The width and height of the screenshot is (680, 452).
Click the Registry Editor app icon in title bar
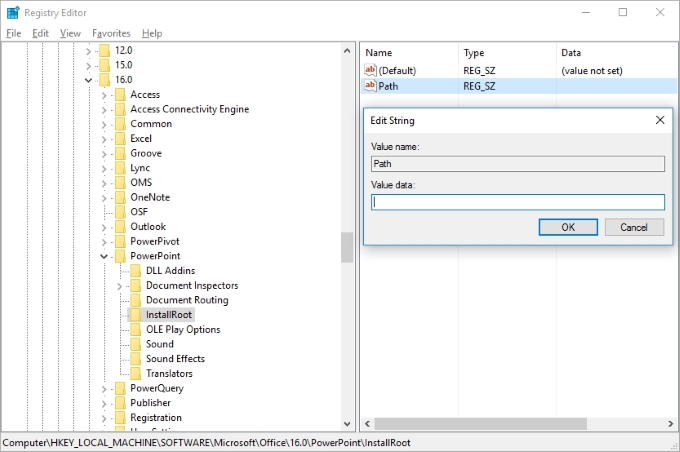[12, 12]
